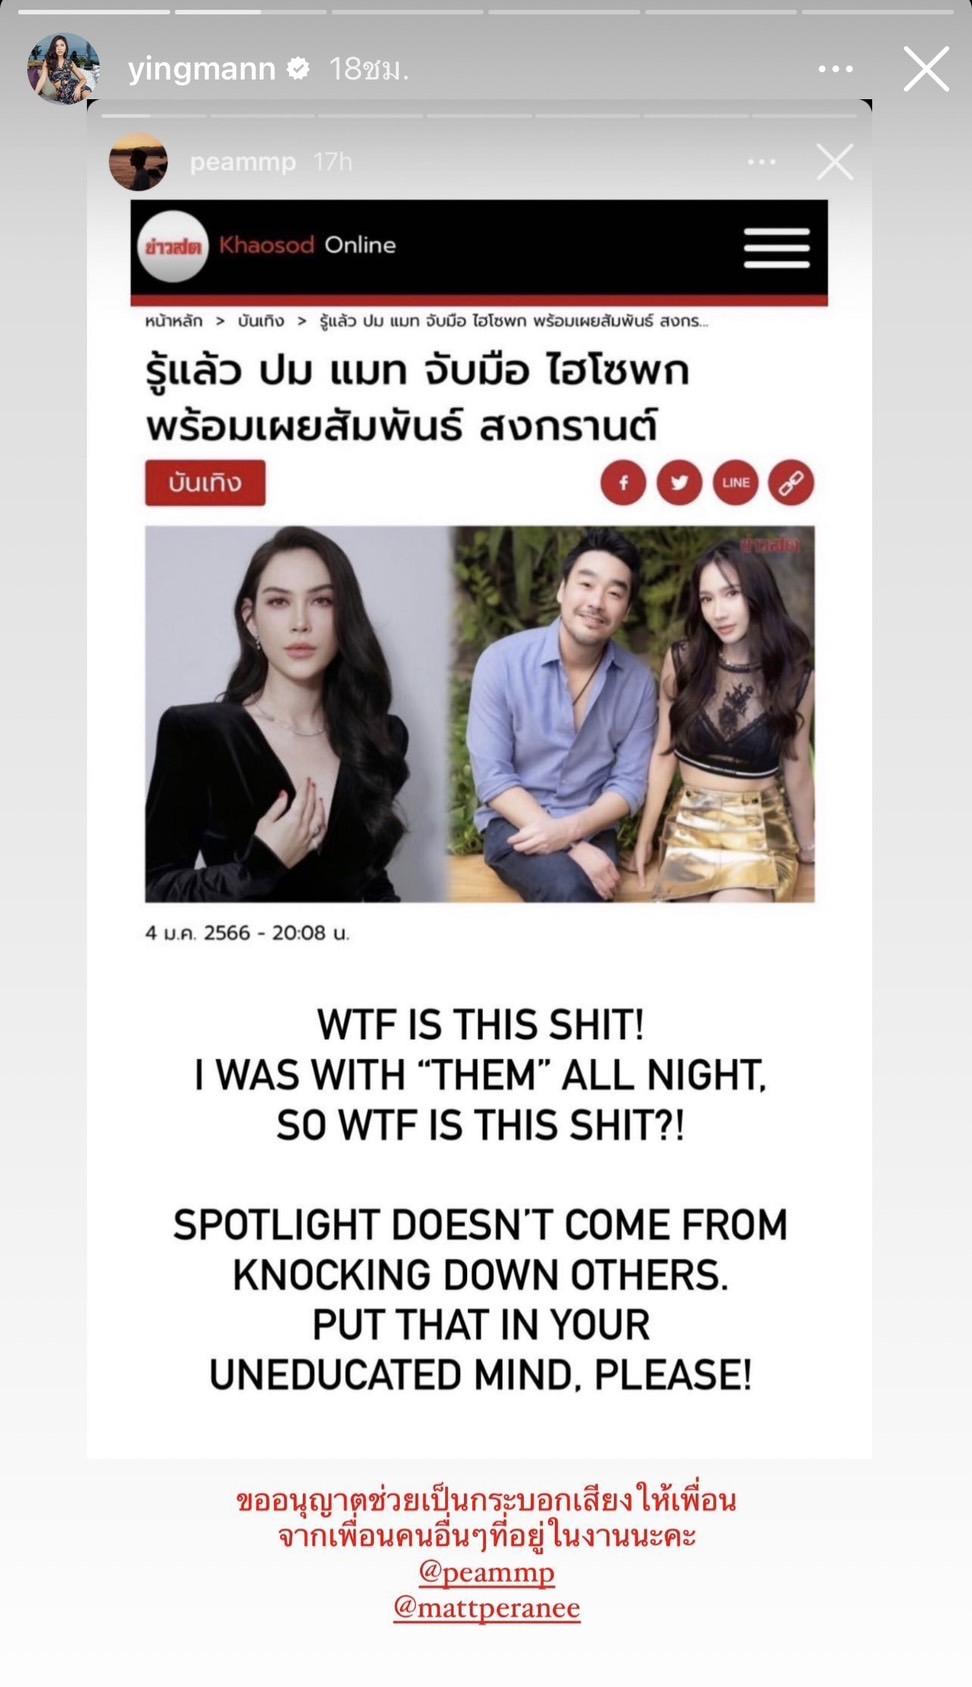This screenshot has width=972, height=1687.
Task: Copy article link with chain icon
Action: pyautogui.click(x=791, y=483)
